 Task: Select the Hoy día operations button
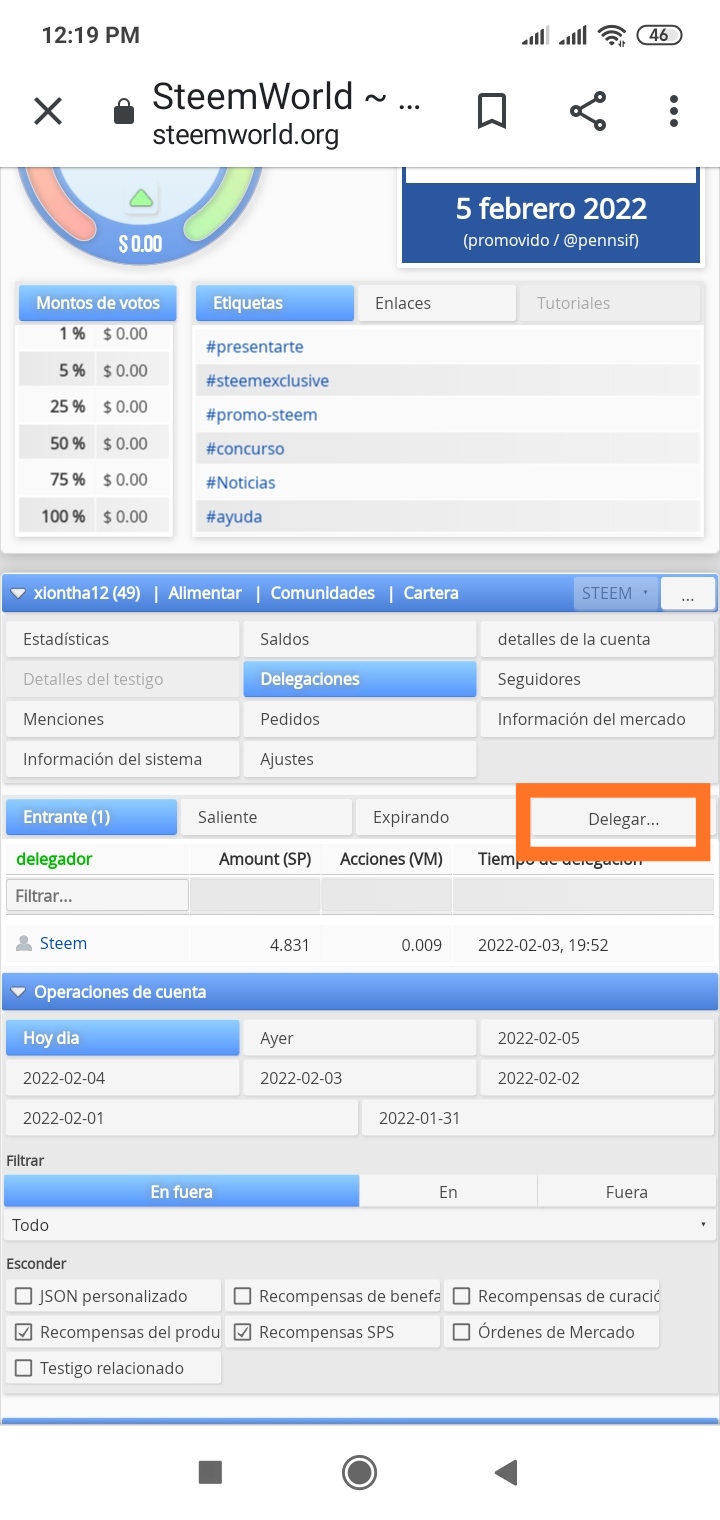coord(122,1038)
